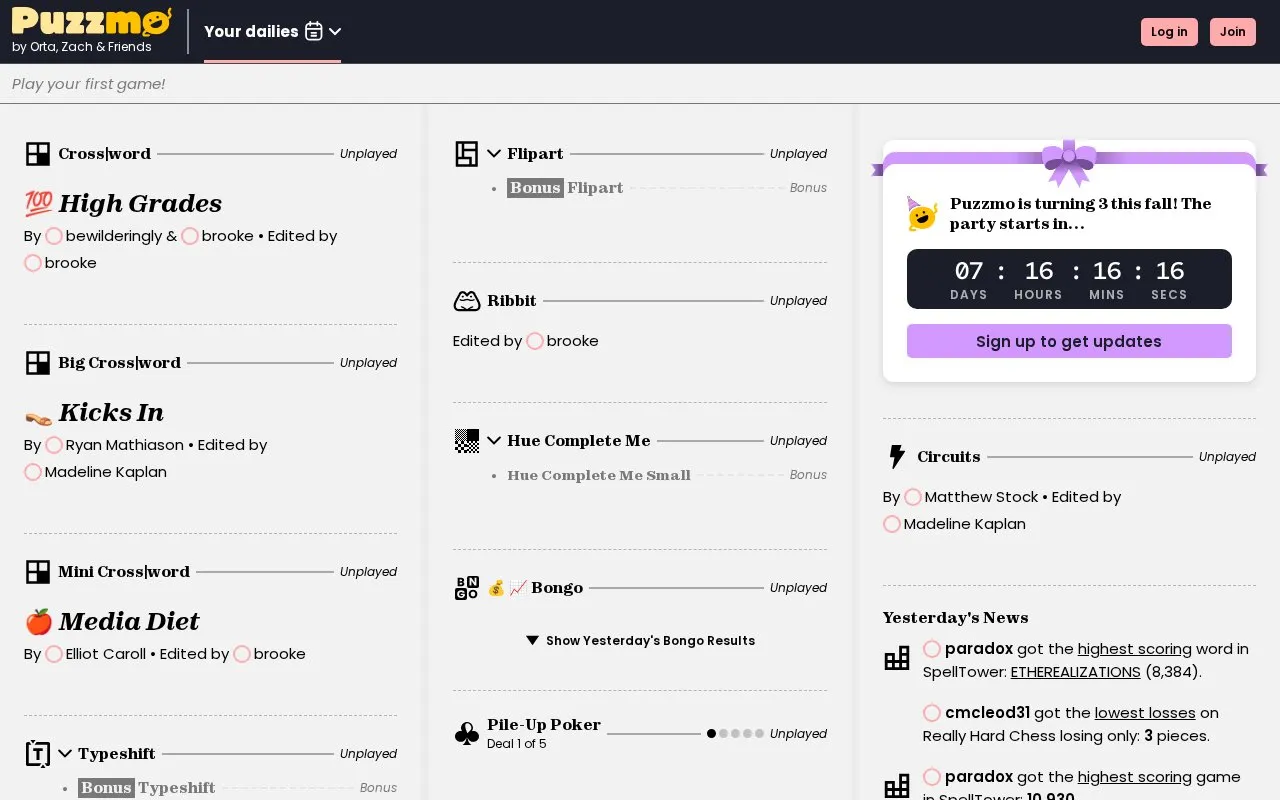Image resolution: width=1280 pixels, height=800 pixels.
Task: Click the Circuits game title
Action: point(949,457)
